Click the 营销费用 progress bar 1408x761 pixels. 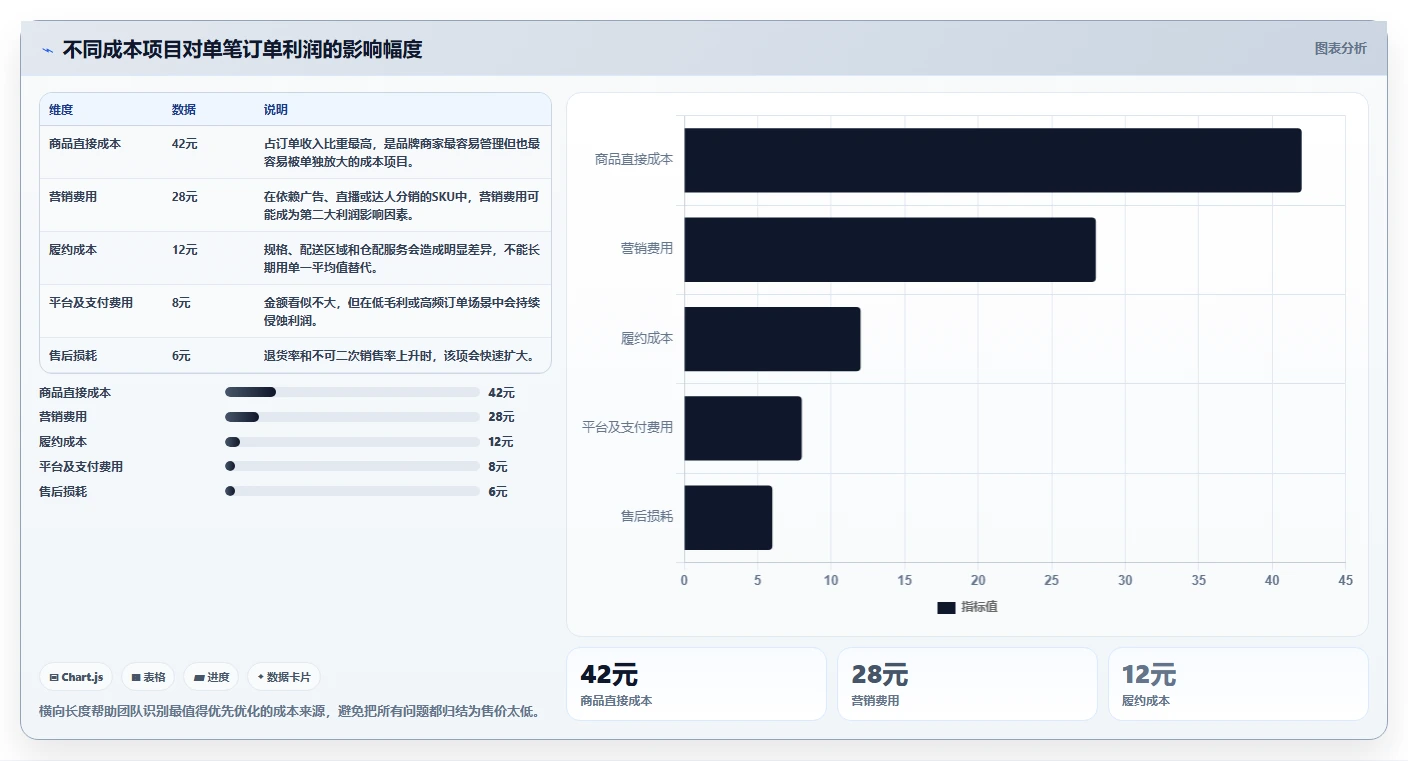(353, 417)
